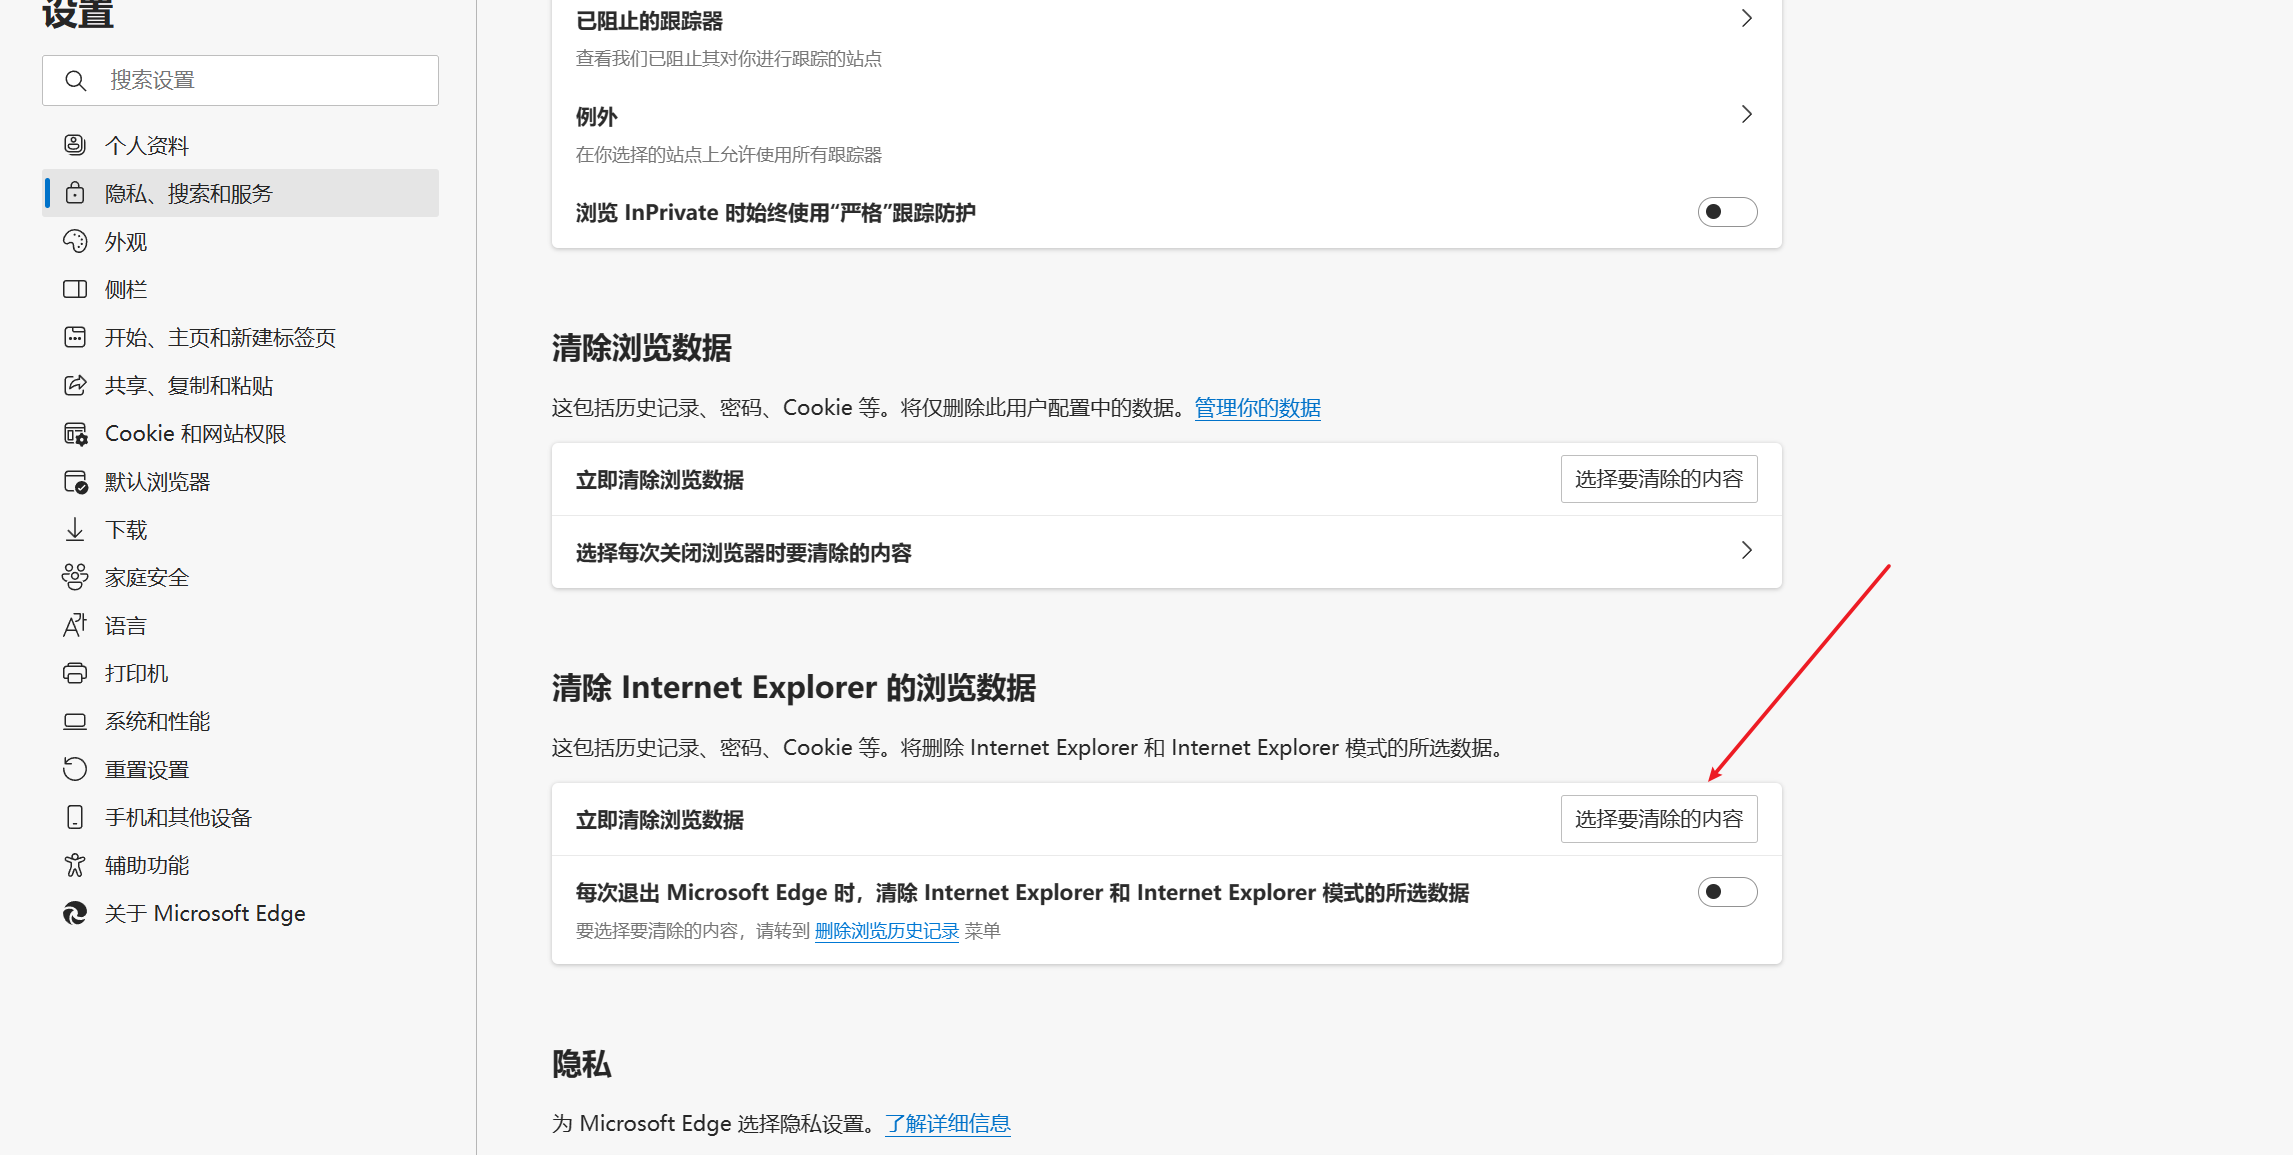Open the 侧栏 settings section
Image resolution: width=2293 pixels, height=1155 pixels.
[125, 289]
